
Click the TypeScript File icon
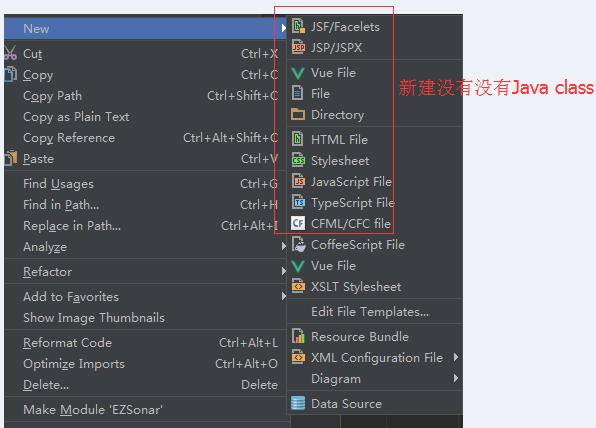click(298, 202)
